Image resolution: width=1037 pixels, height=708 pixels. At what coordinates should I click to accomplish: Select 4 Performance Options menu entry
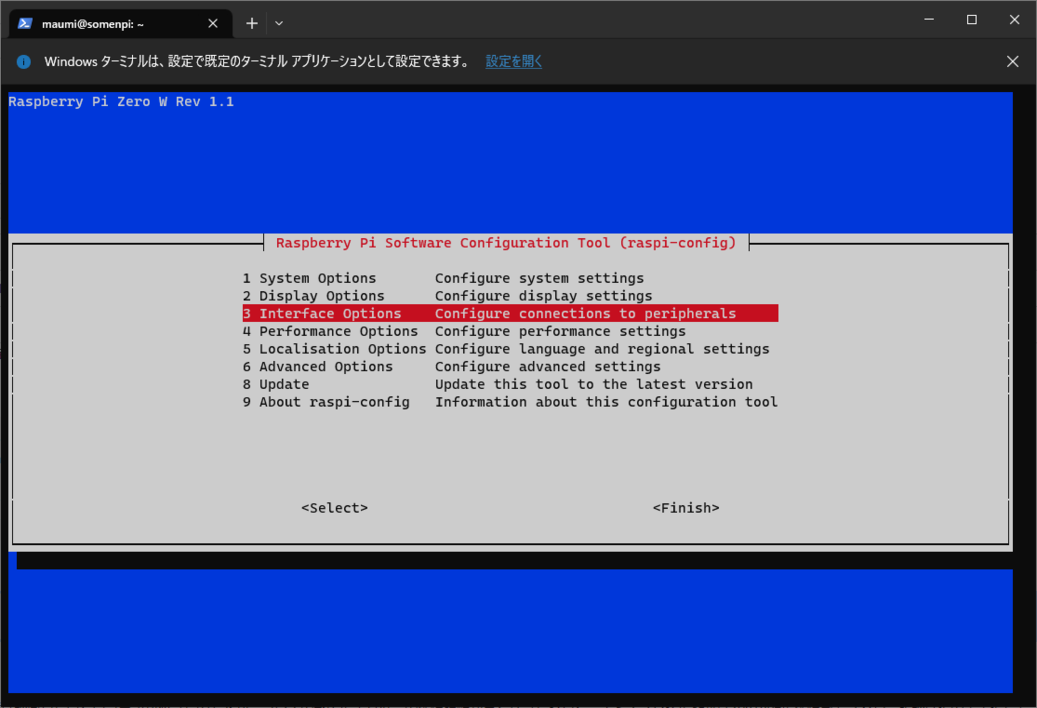[x=510, y=331]
